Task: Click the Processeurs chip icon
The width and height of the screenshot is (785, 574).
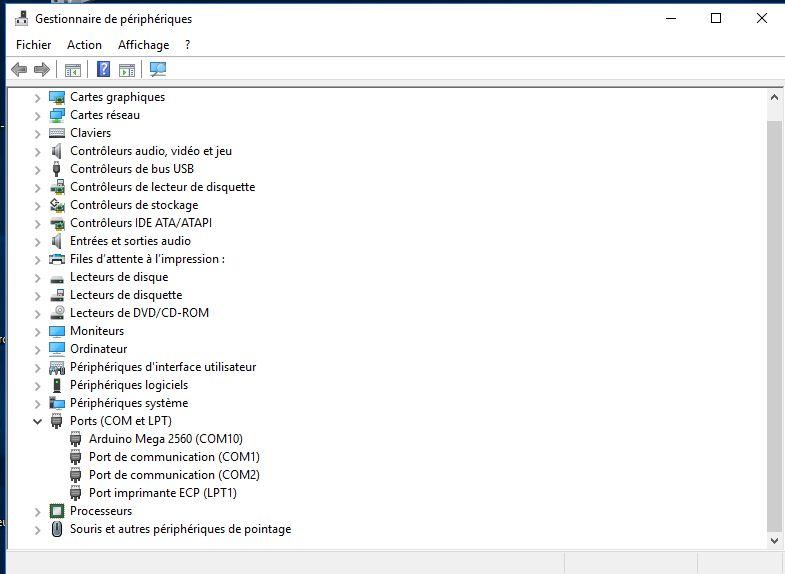Action: pos(57,511)
